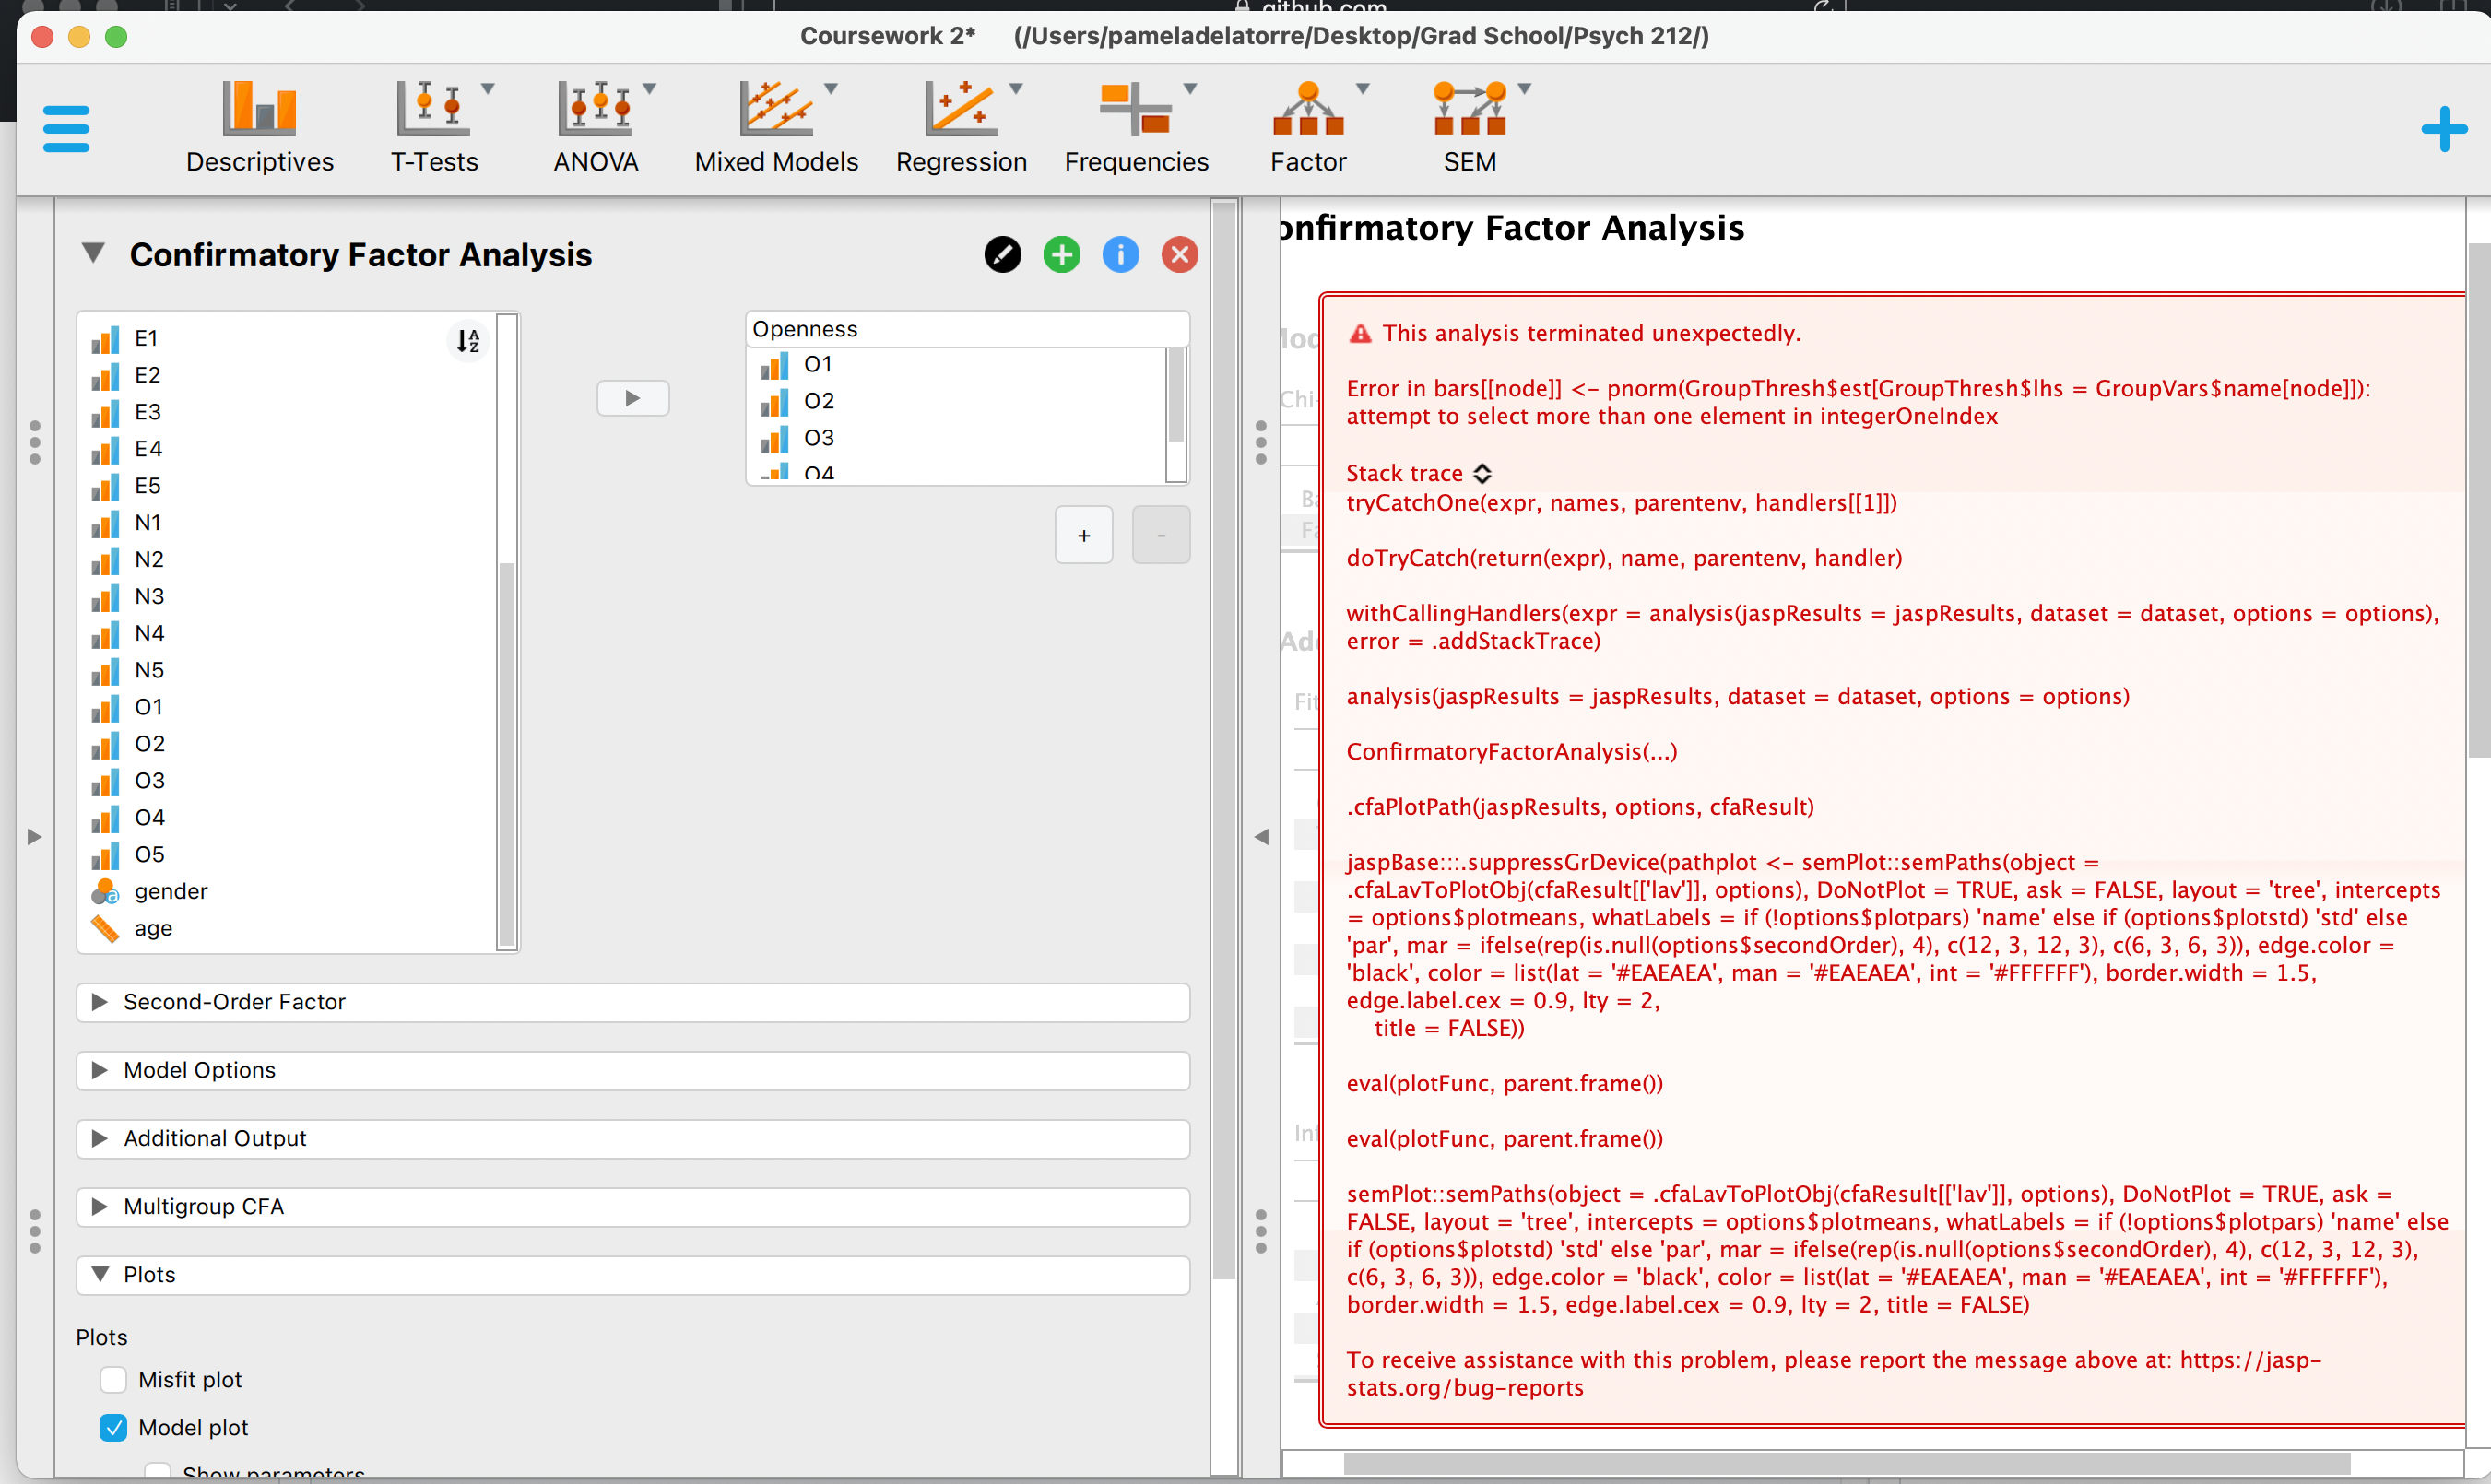Sort variables using the A-Z sort icon

click(x=467, y=341)
